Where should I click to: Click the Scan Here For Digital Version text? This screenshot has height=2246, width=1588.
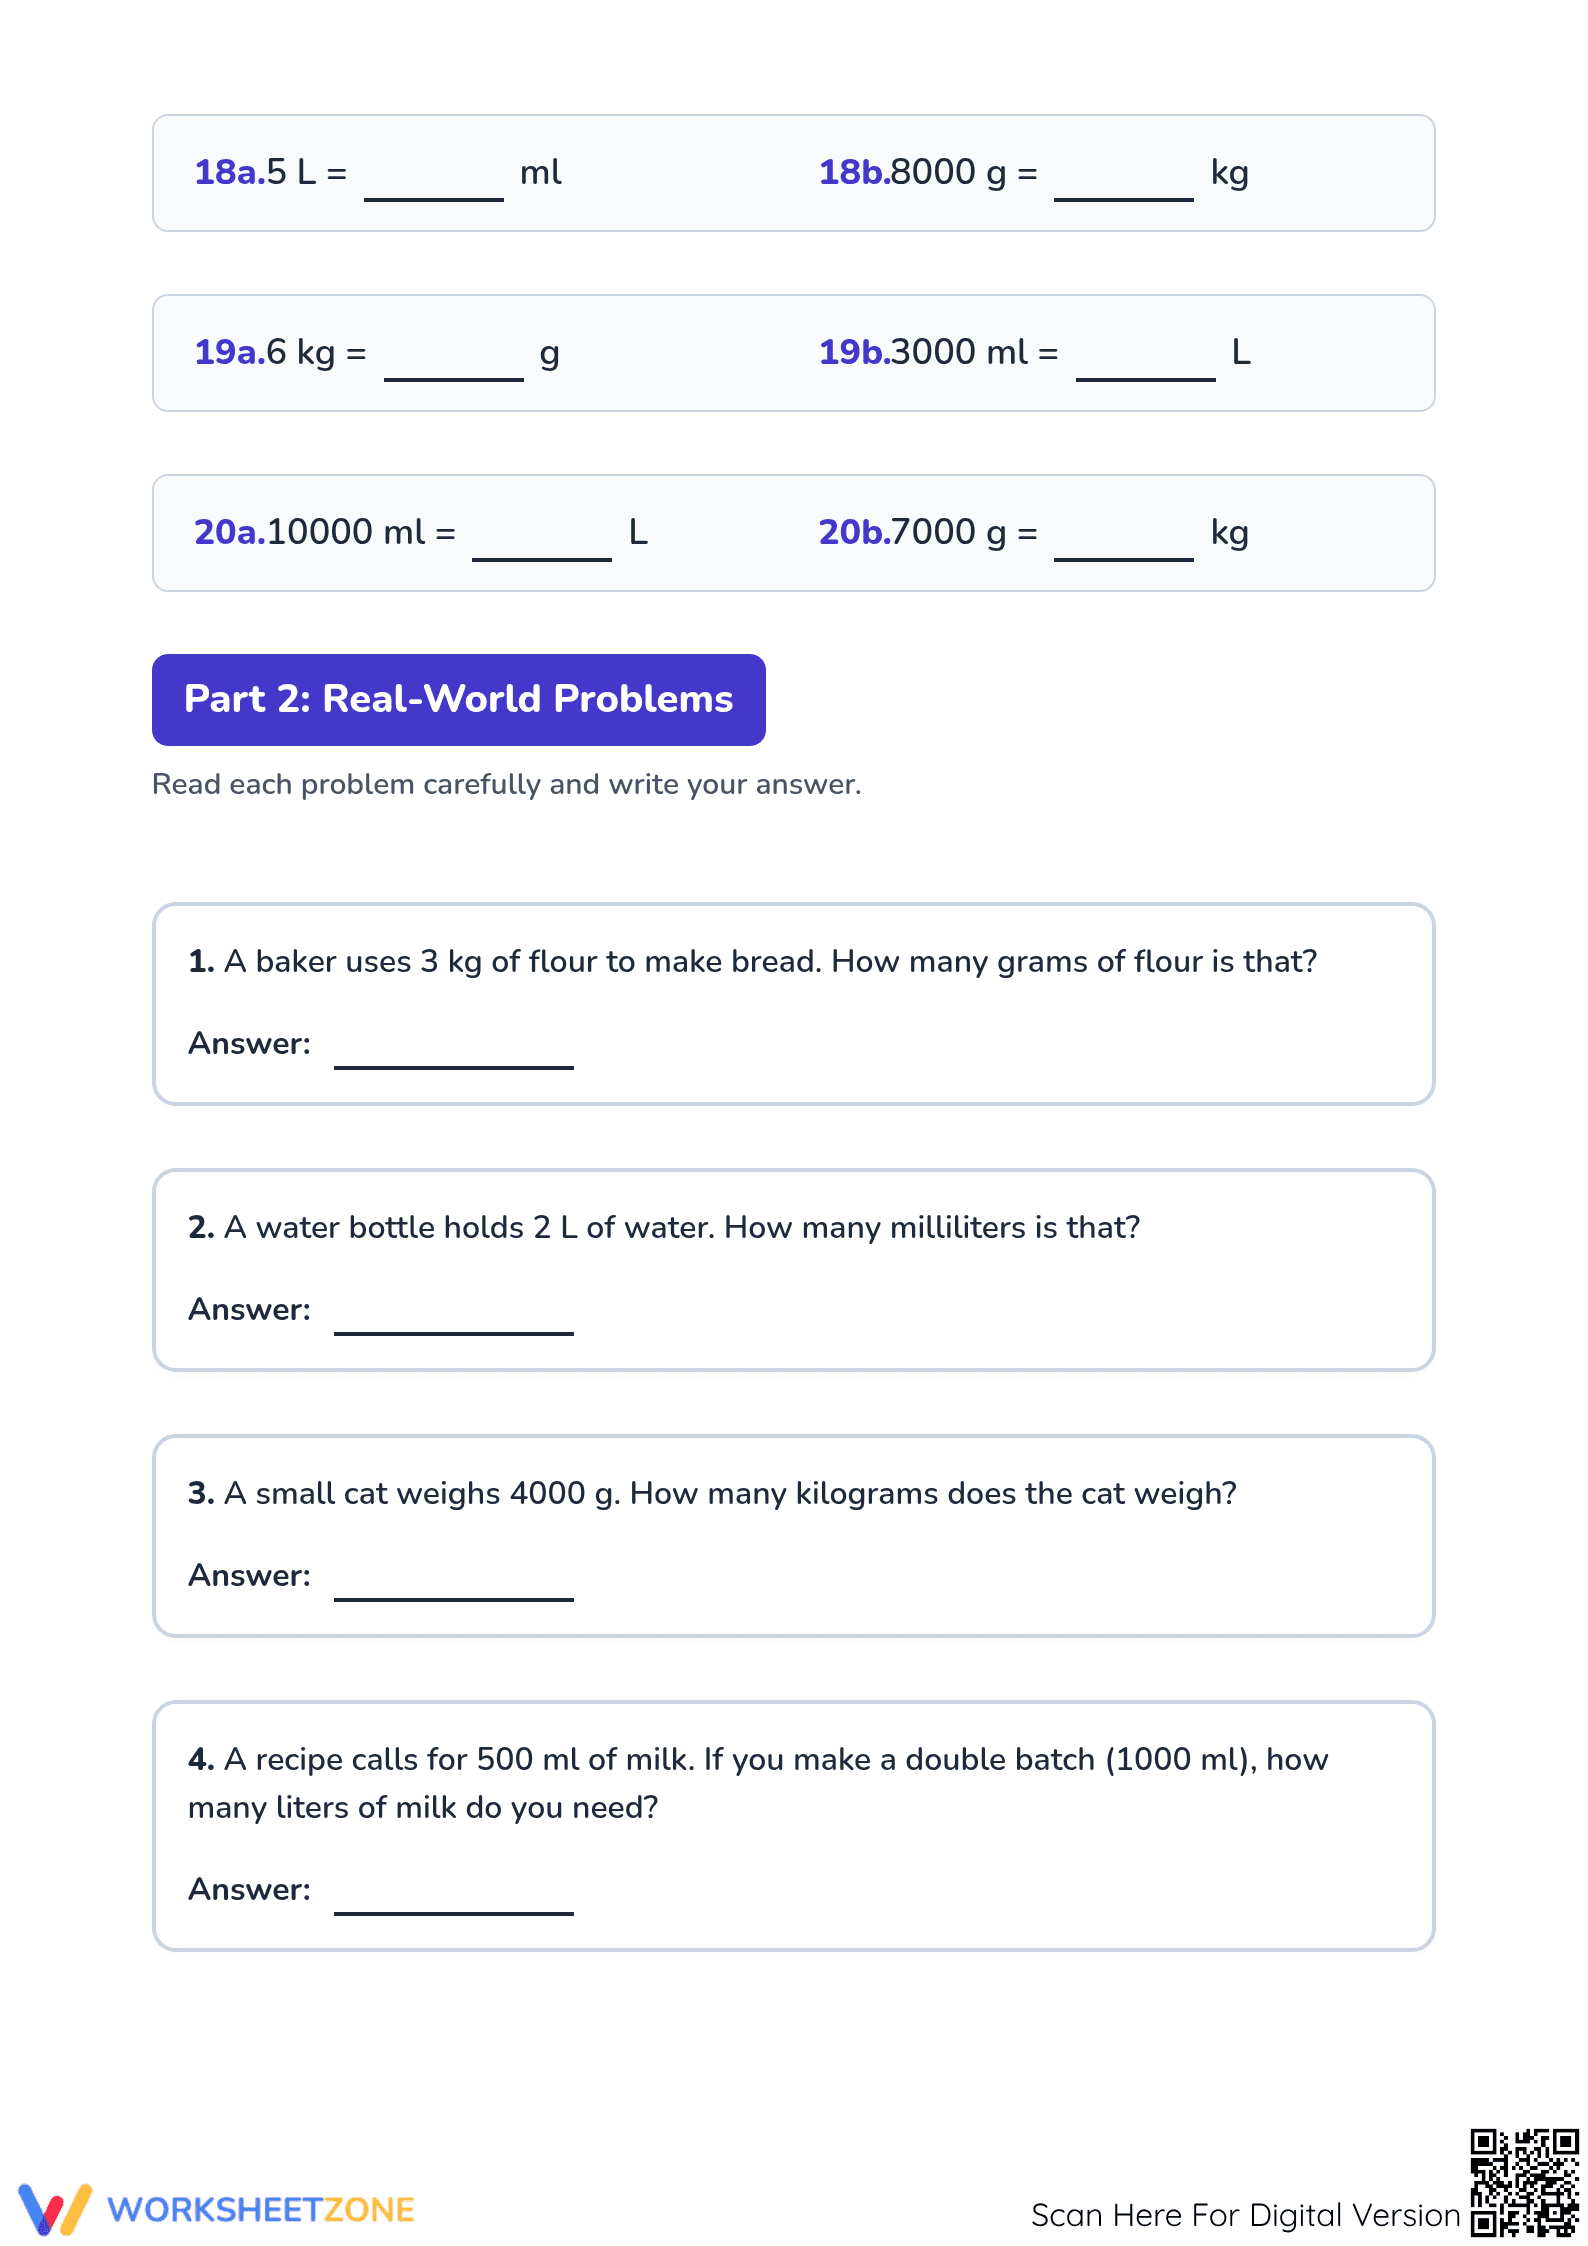1246,2215
